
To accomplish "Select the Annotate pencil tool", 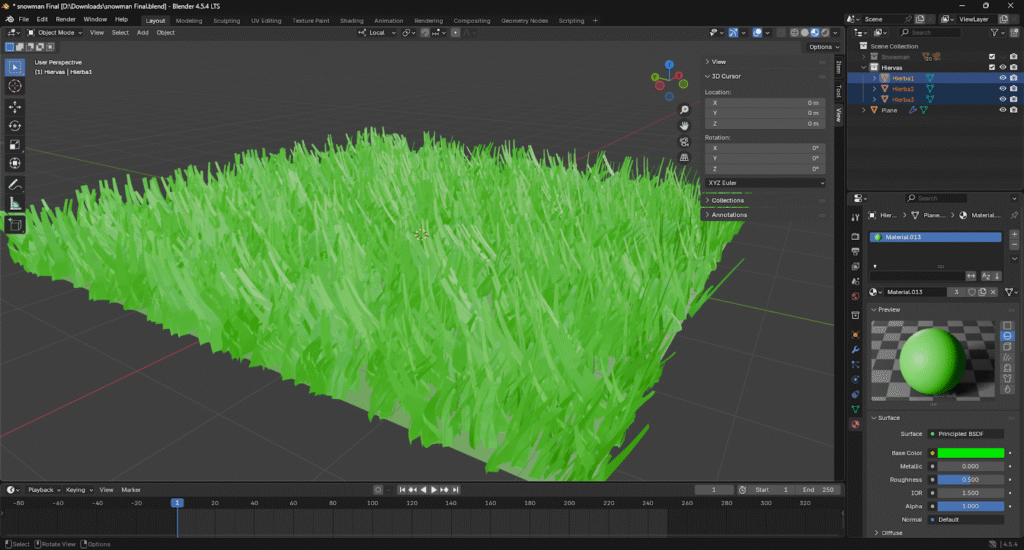I will click(x=15, y=185).
